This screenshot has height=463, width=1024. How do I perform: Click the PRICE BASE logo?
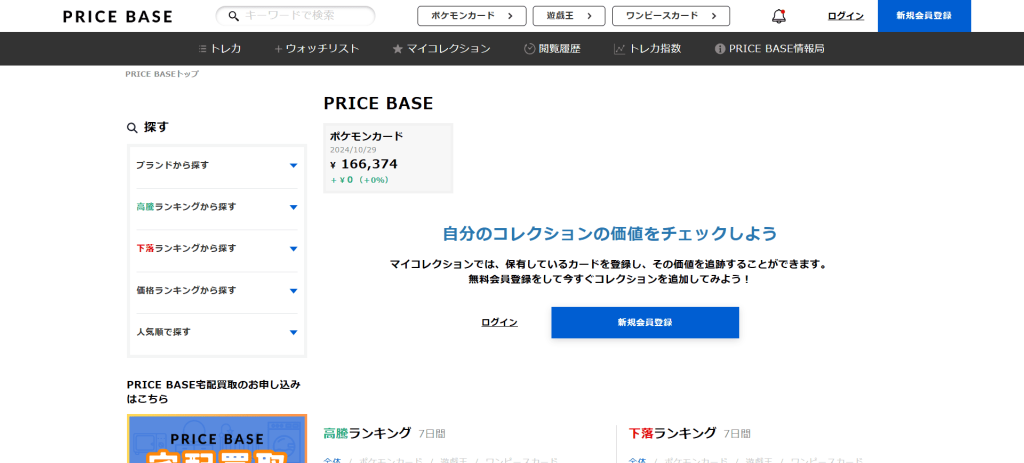[x=118, y=16]
